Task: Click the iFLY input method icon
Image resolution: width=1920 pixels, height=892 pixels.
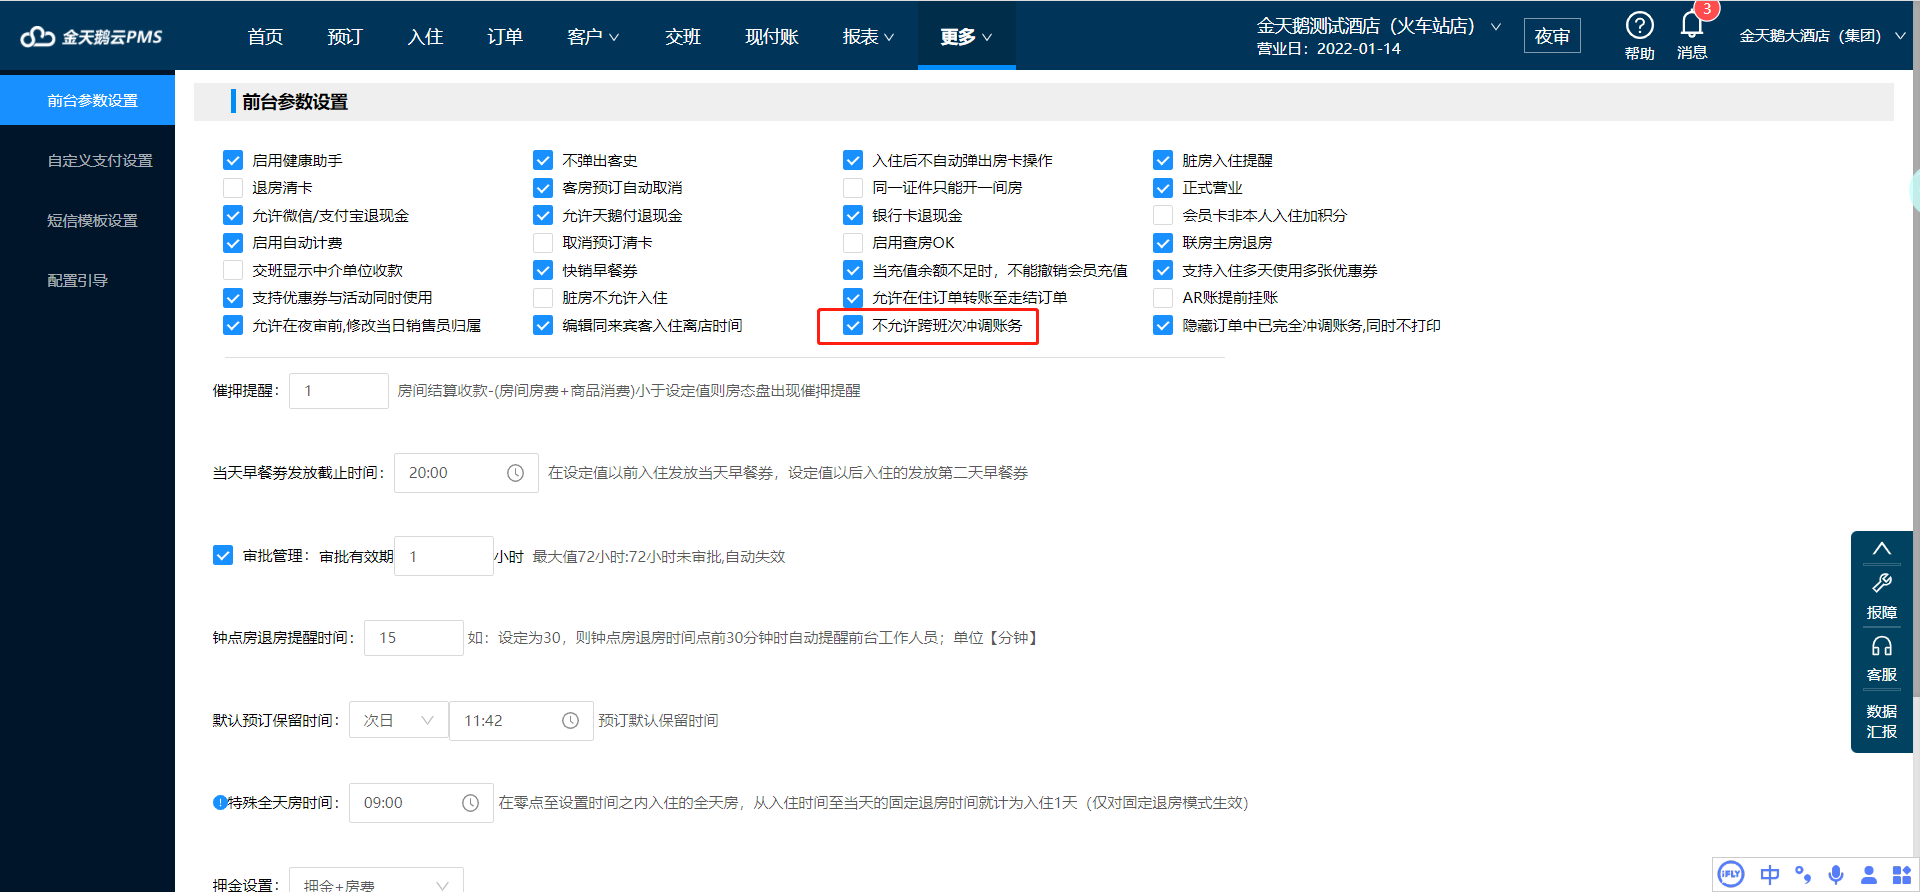Action: pyautogui.click(x=1730, y=875)
